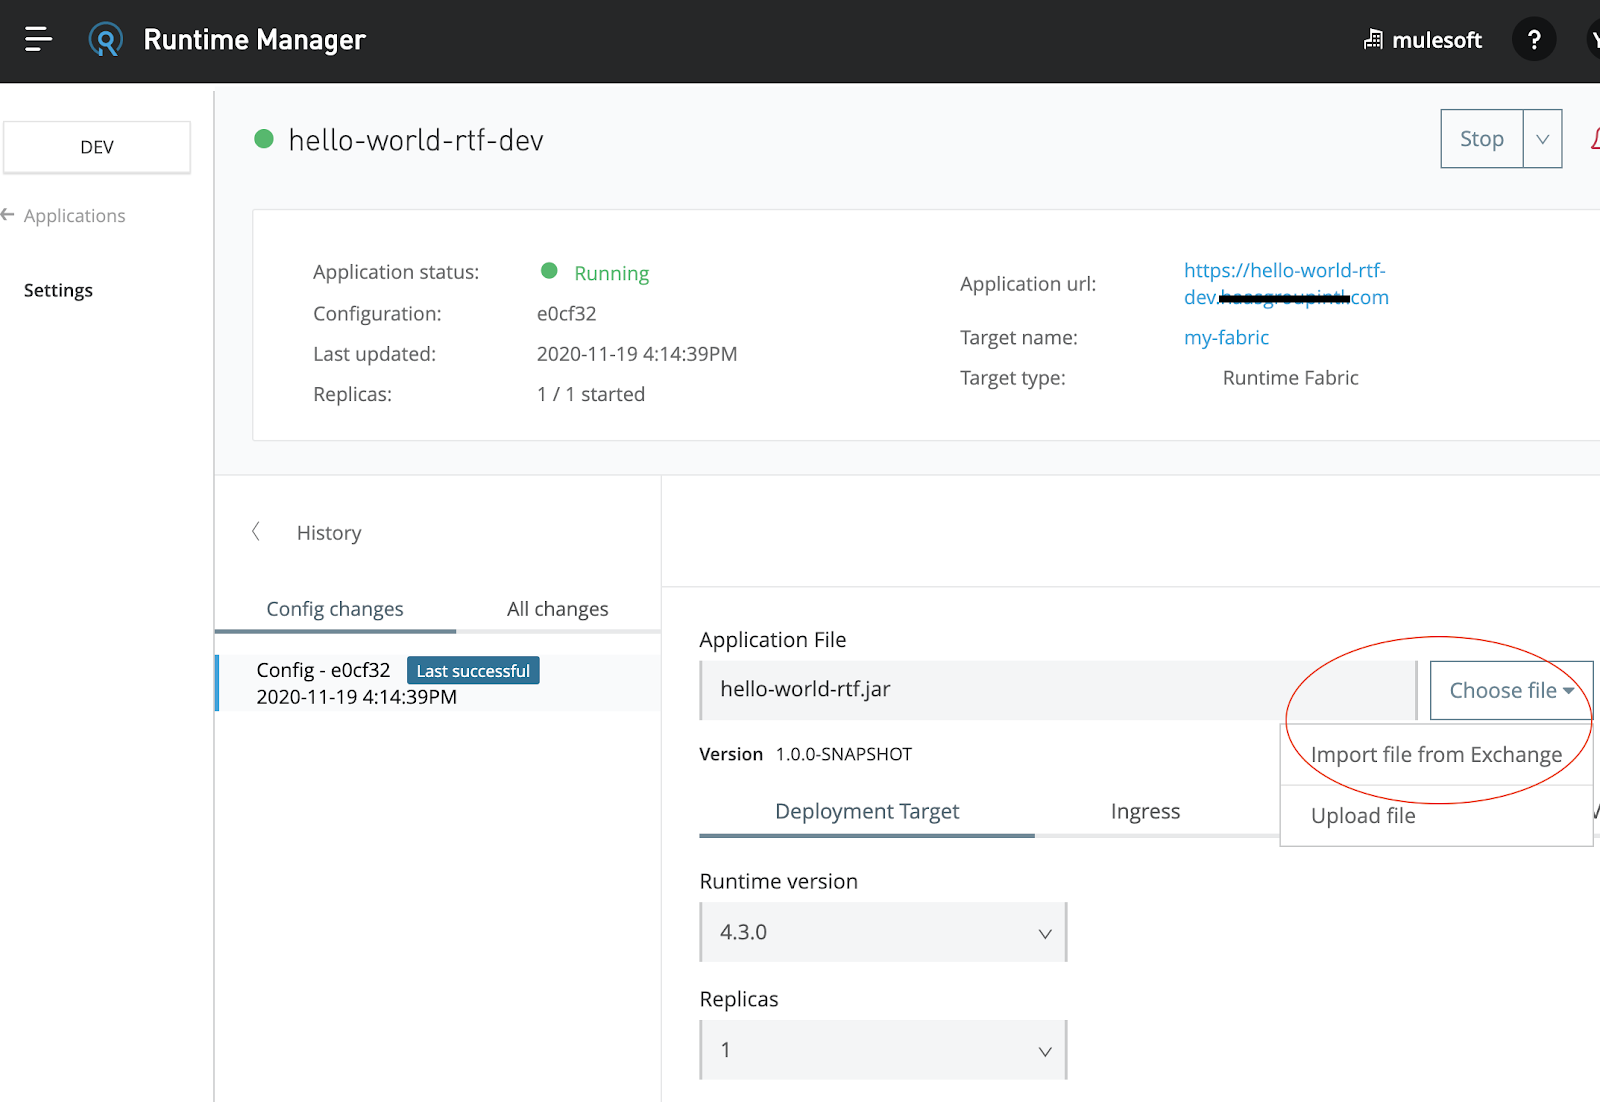Expand the Stop button dropdown arrow
The height and width of the screenshot is (1102, 1600).
1542,138
